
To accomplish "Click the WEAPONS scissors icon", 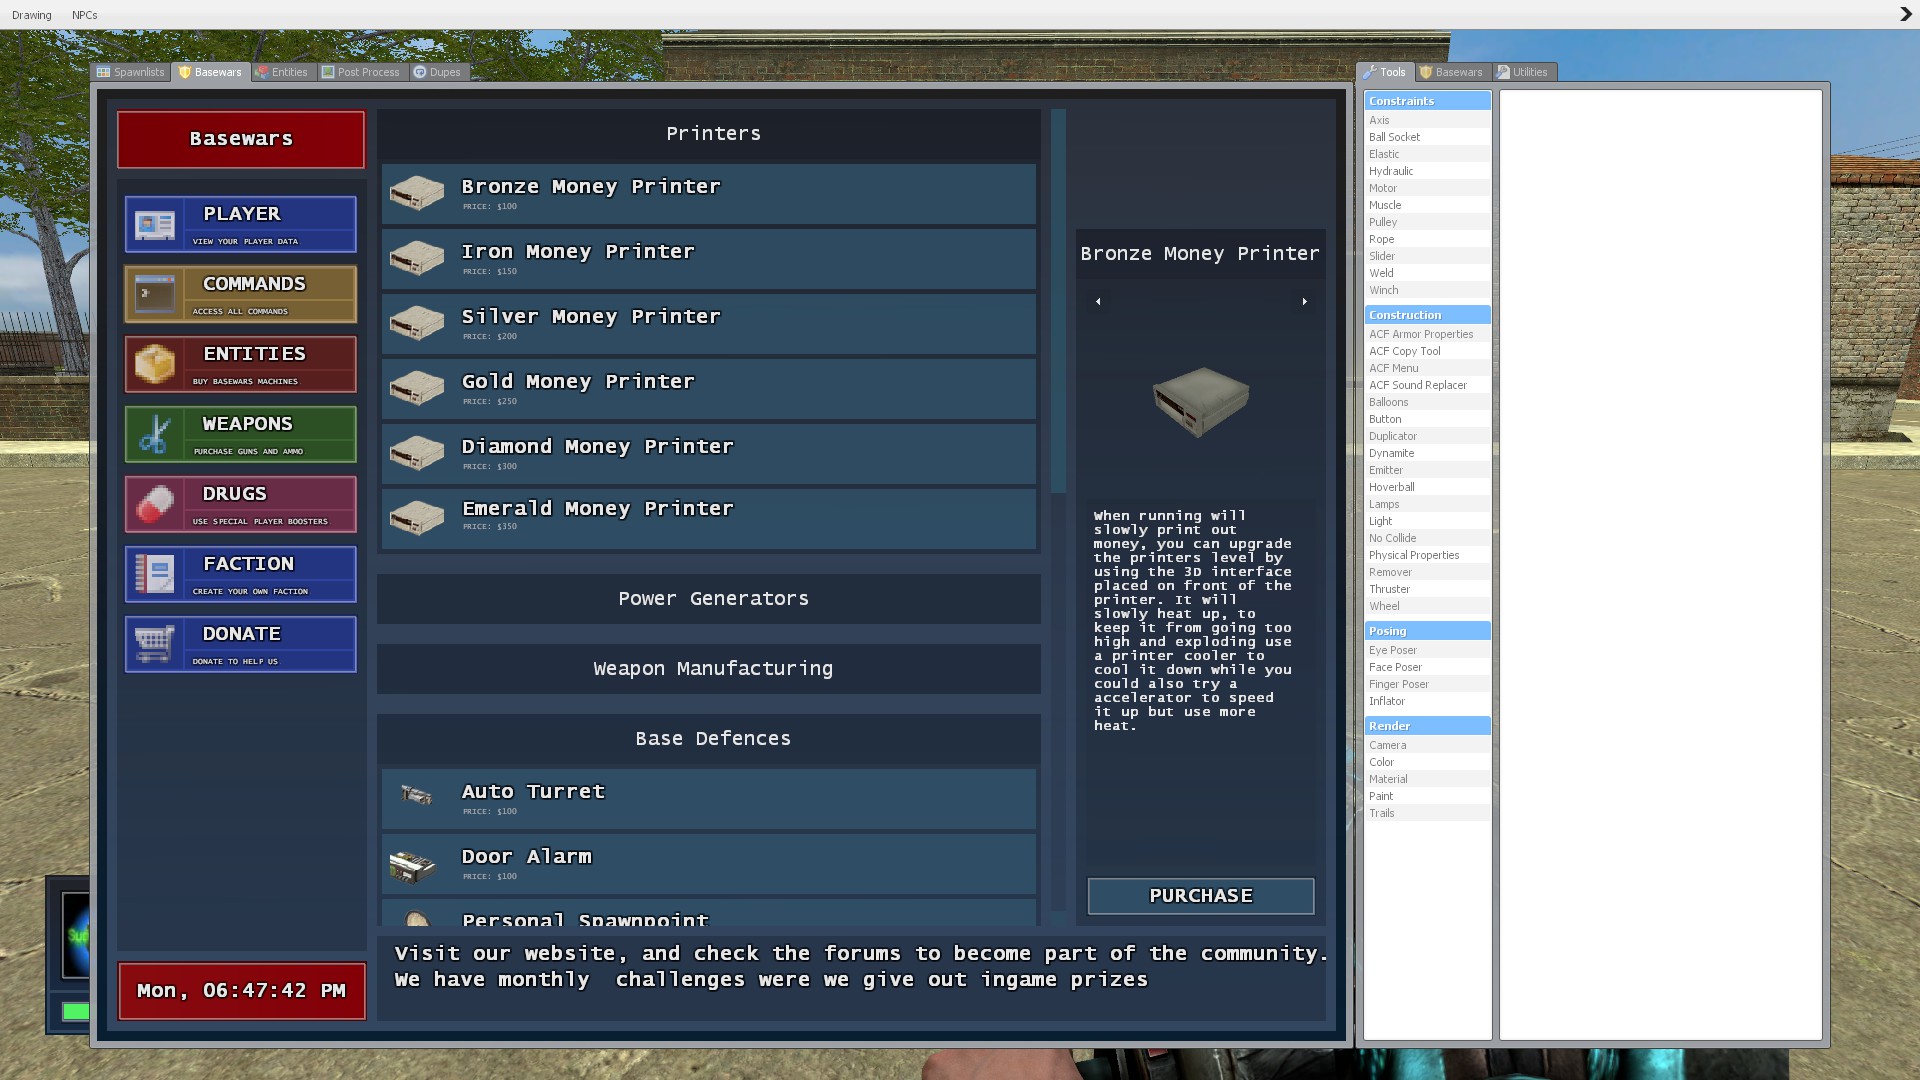I will 155,435.
